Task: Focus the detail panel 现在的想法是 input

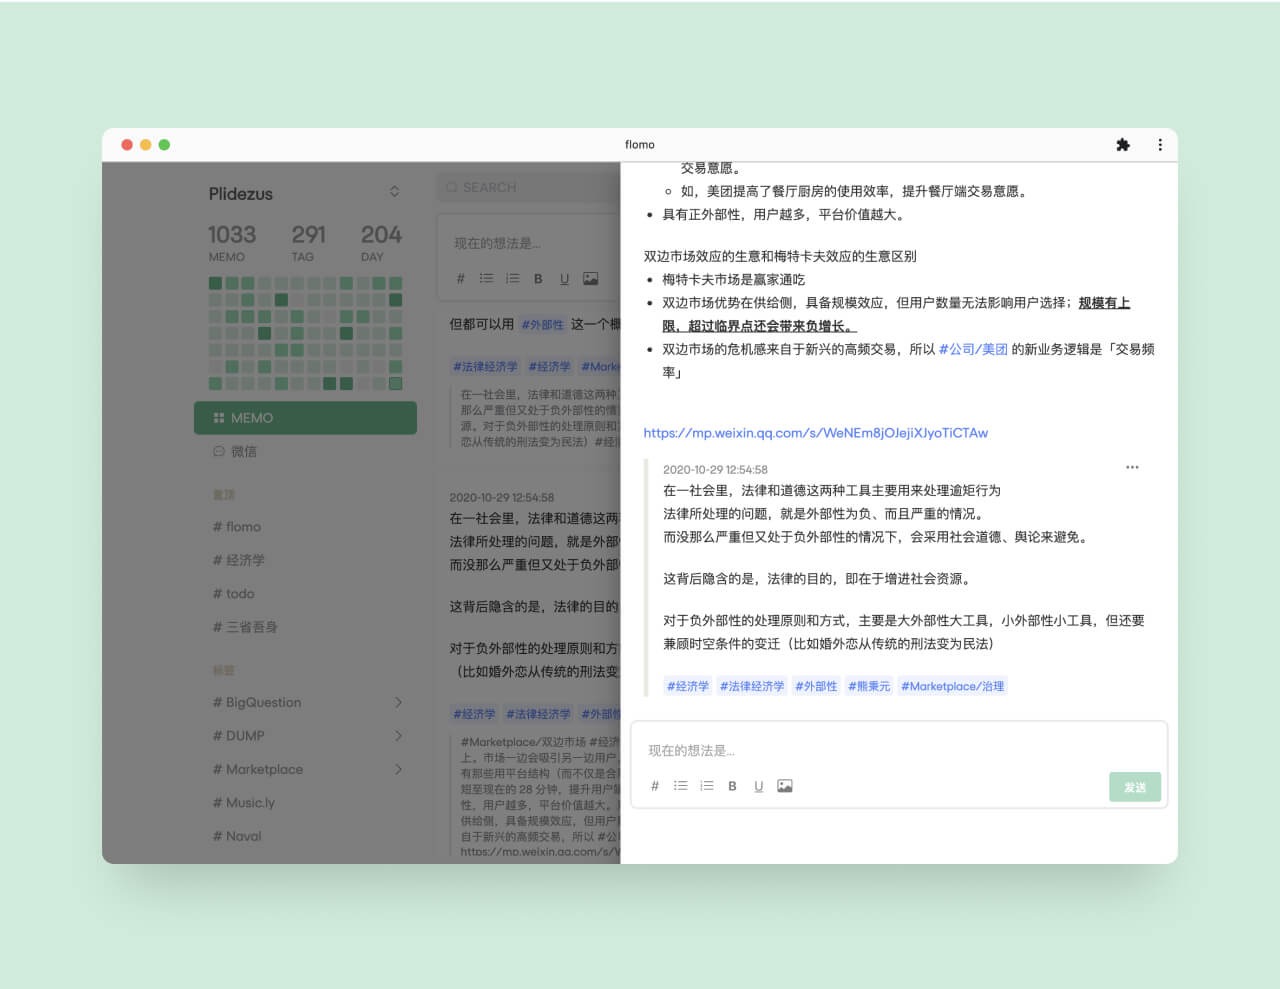Action: pos(898,750)
